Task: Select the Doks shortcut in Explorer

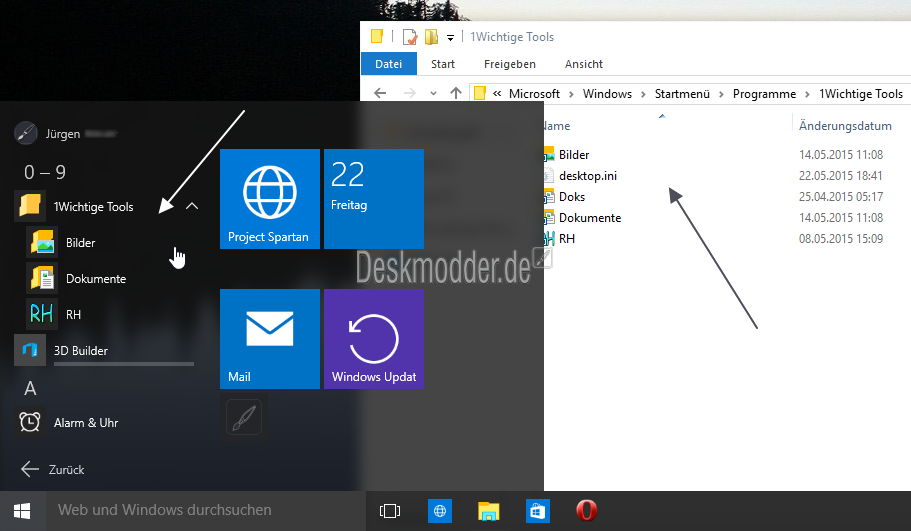Action: [571, 196]
